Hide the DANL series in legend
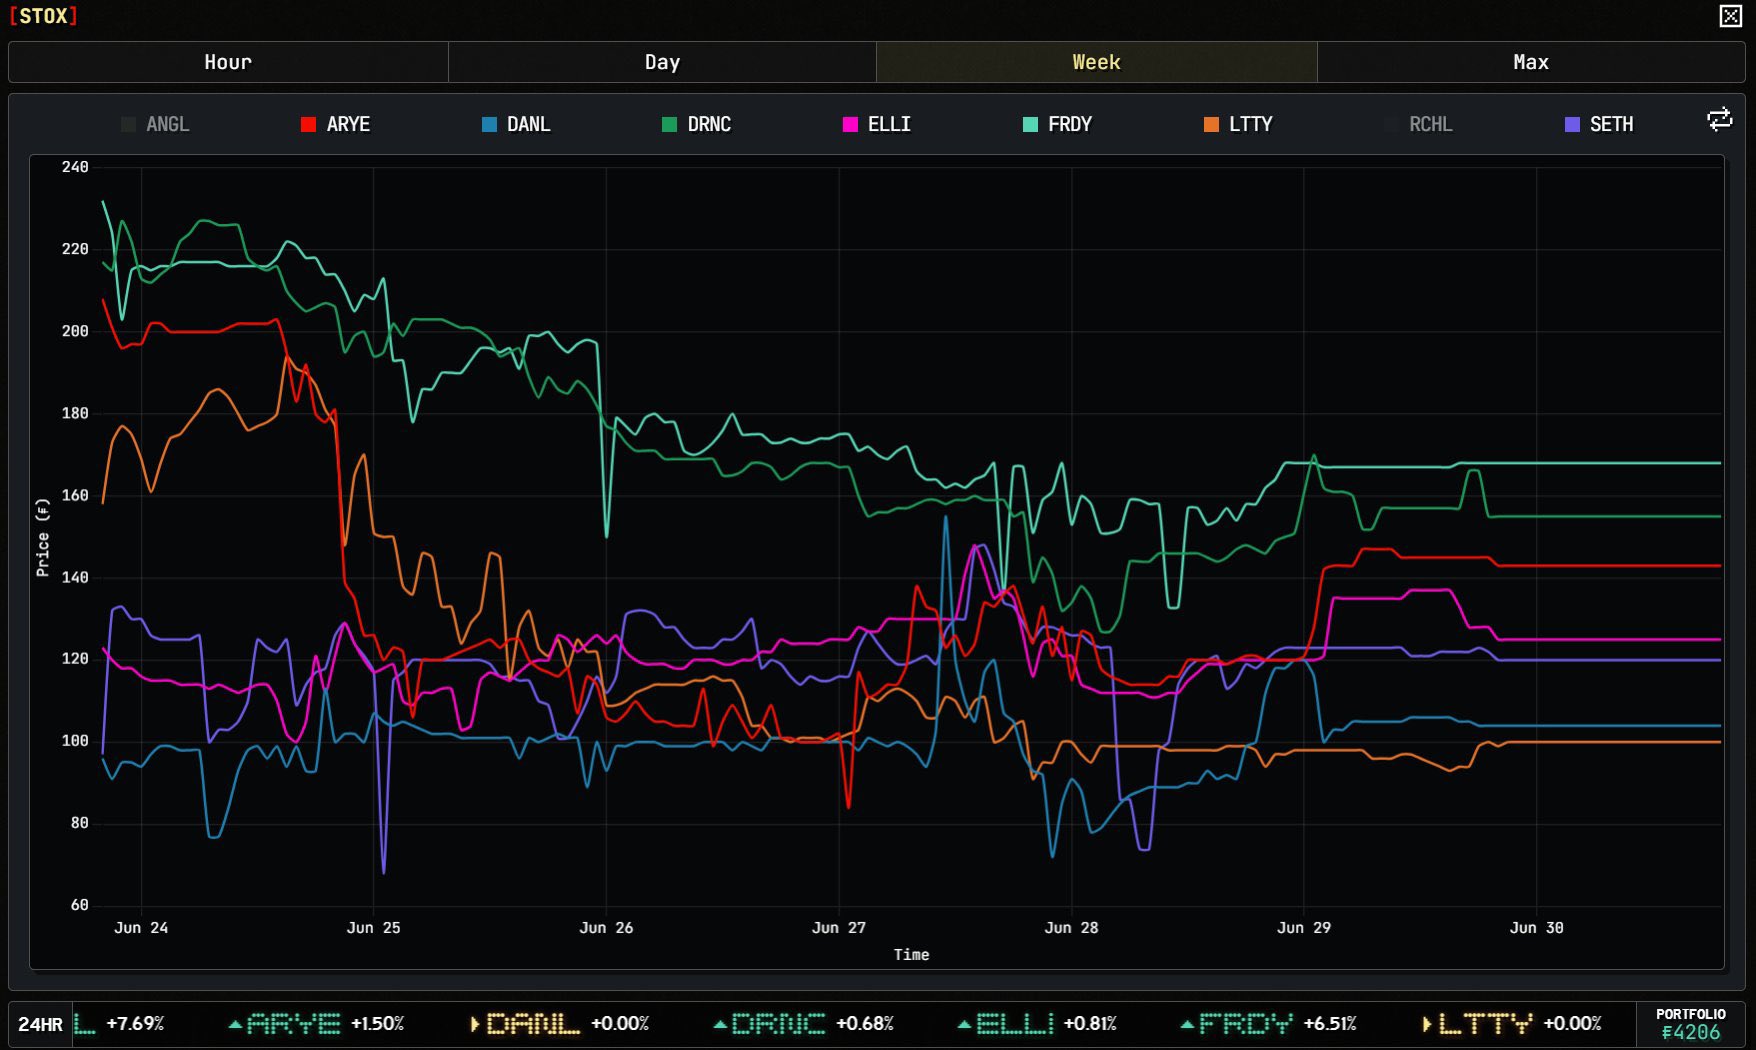The image size is (1756, 1050). tap(516, 124)
